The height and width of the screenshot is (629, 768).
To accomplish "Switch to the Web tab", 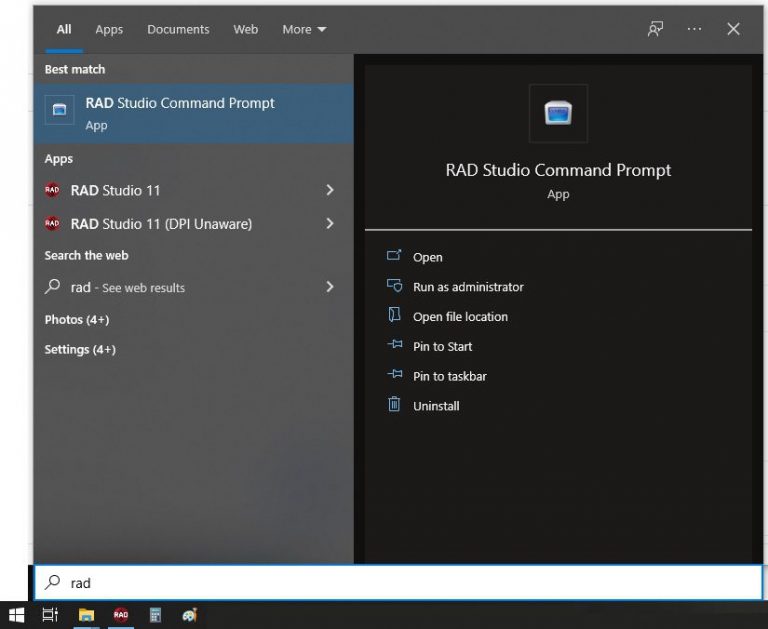I will pyautogui.click(x=245, y=29).
